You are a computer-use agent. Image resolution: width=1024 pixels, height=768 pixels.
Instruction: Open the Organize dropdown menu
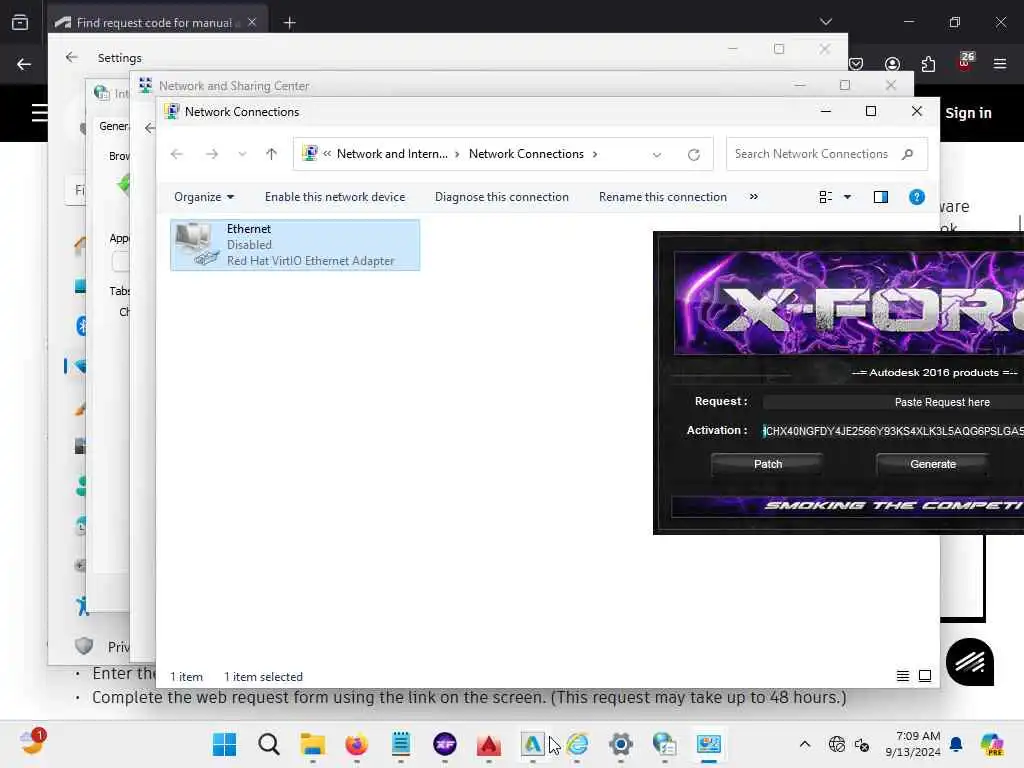(x=204, y=197)
